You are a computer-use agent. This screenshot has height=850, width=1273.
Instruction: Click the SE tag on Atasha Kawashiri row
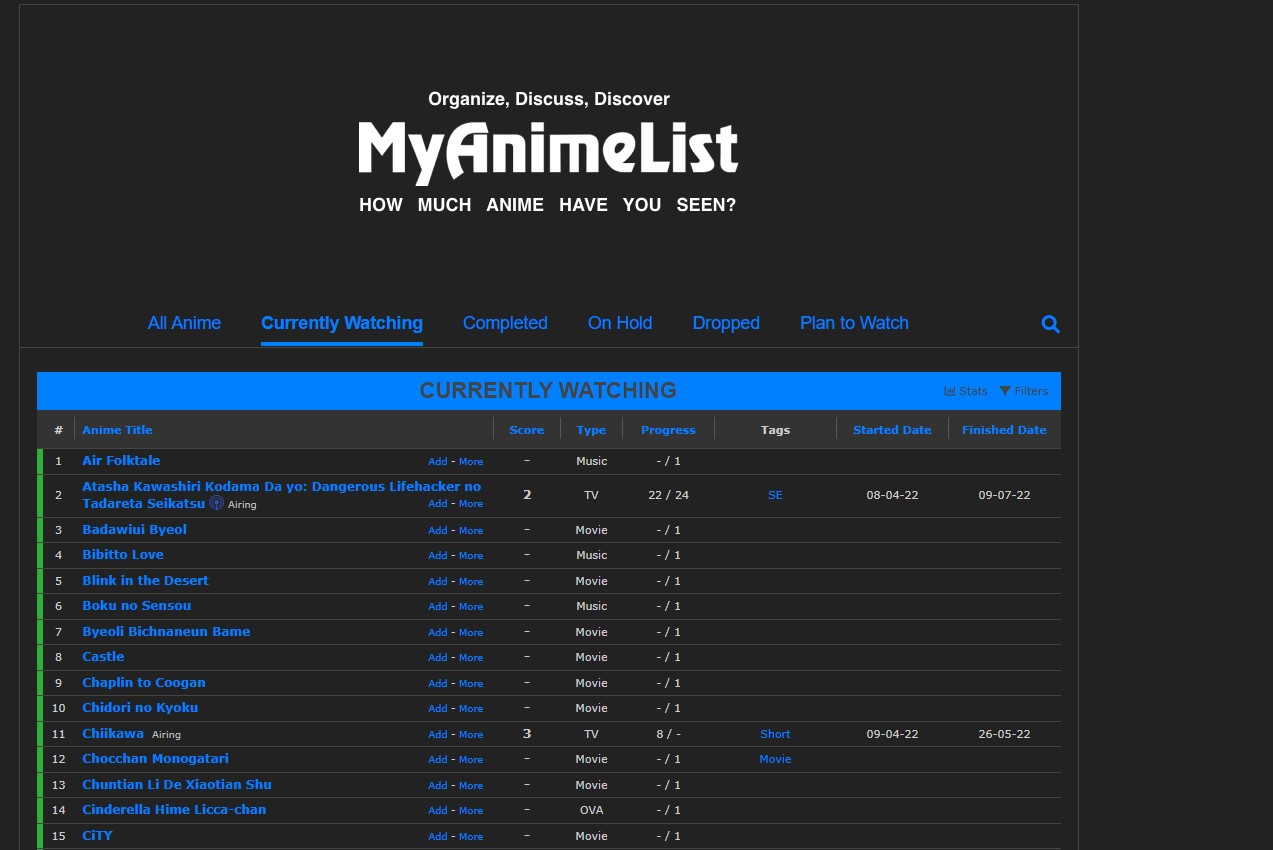pyautogui.click(x=775, y=495)
